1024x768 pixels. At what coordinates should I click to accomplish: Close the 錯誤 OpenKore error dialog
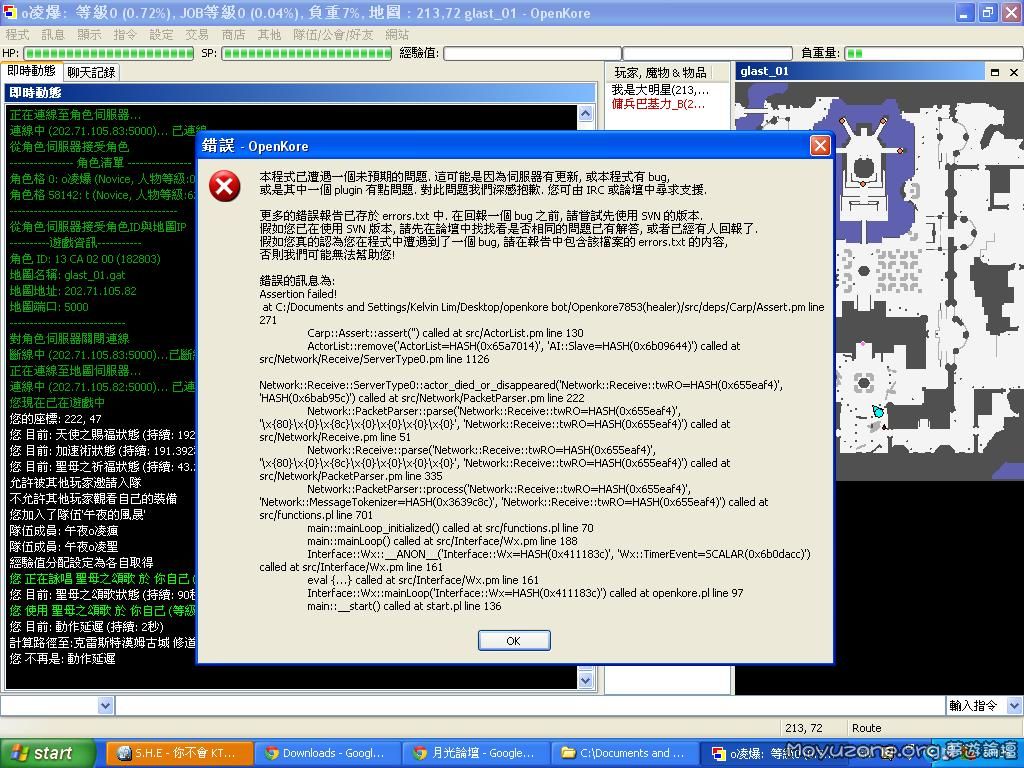(x=820, y=146)
